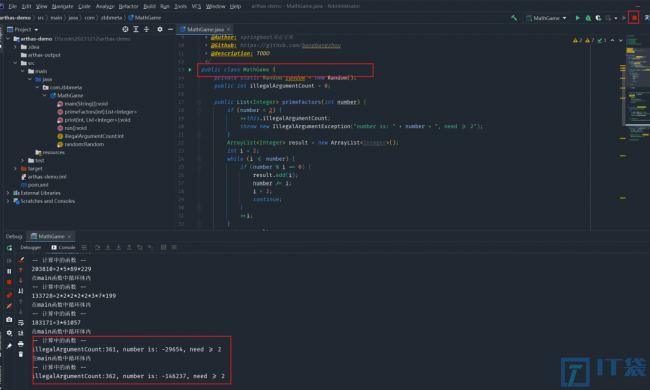Expand External Libraries node
Image resolution: width=650 pixels, height=390 pixels.
[8, 193]
